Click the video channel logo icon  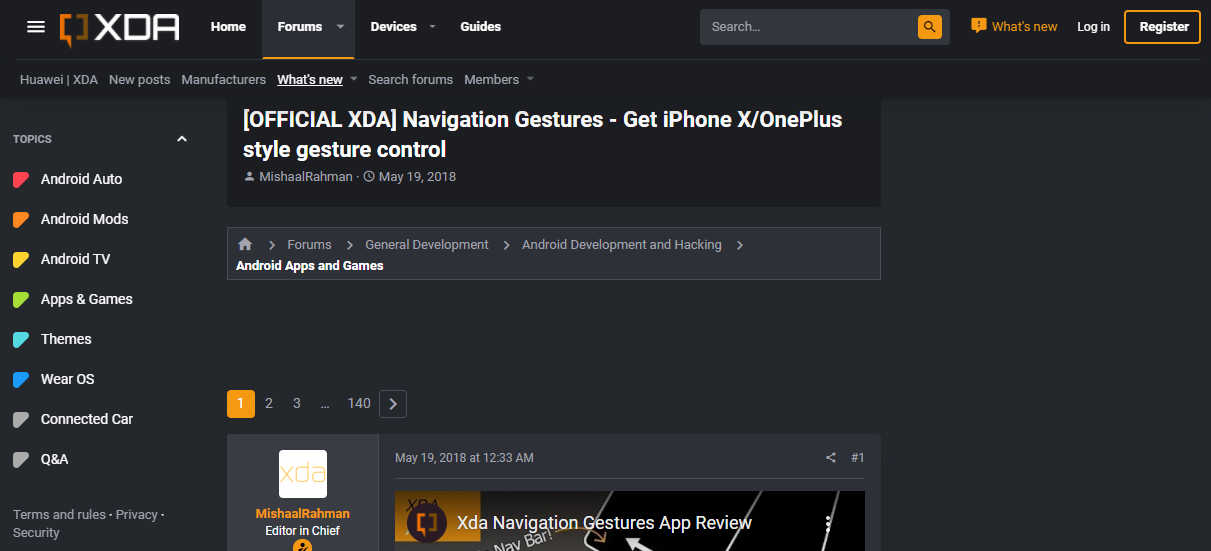[427, 523]
